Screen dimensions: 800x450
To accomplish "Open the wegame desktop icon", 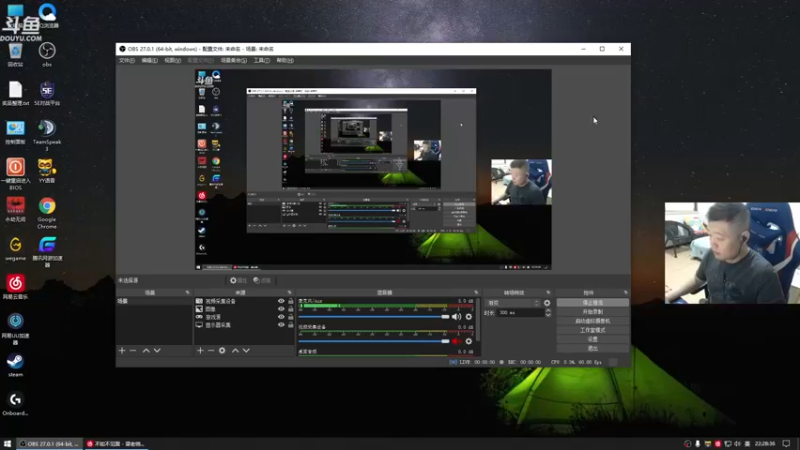I will coord(15,249).
